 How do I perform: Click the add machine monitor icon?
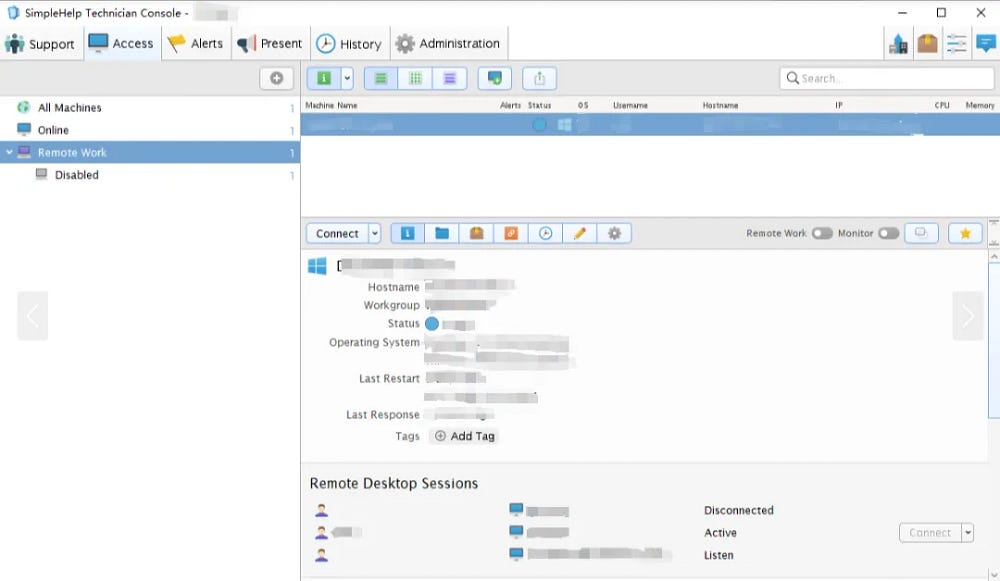click(494, 78)
